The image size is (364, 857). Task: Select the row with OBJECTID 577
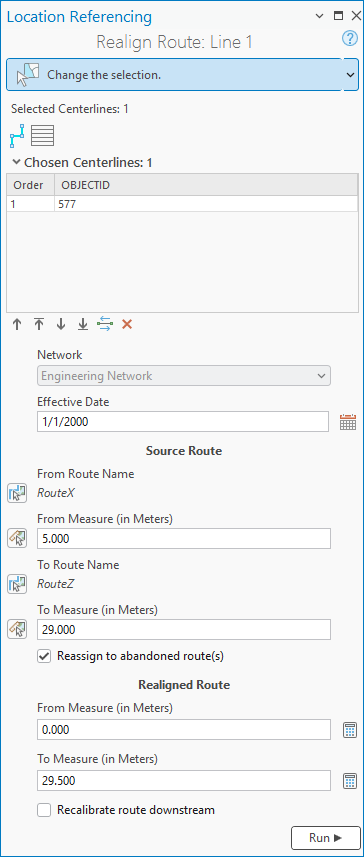182,204
